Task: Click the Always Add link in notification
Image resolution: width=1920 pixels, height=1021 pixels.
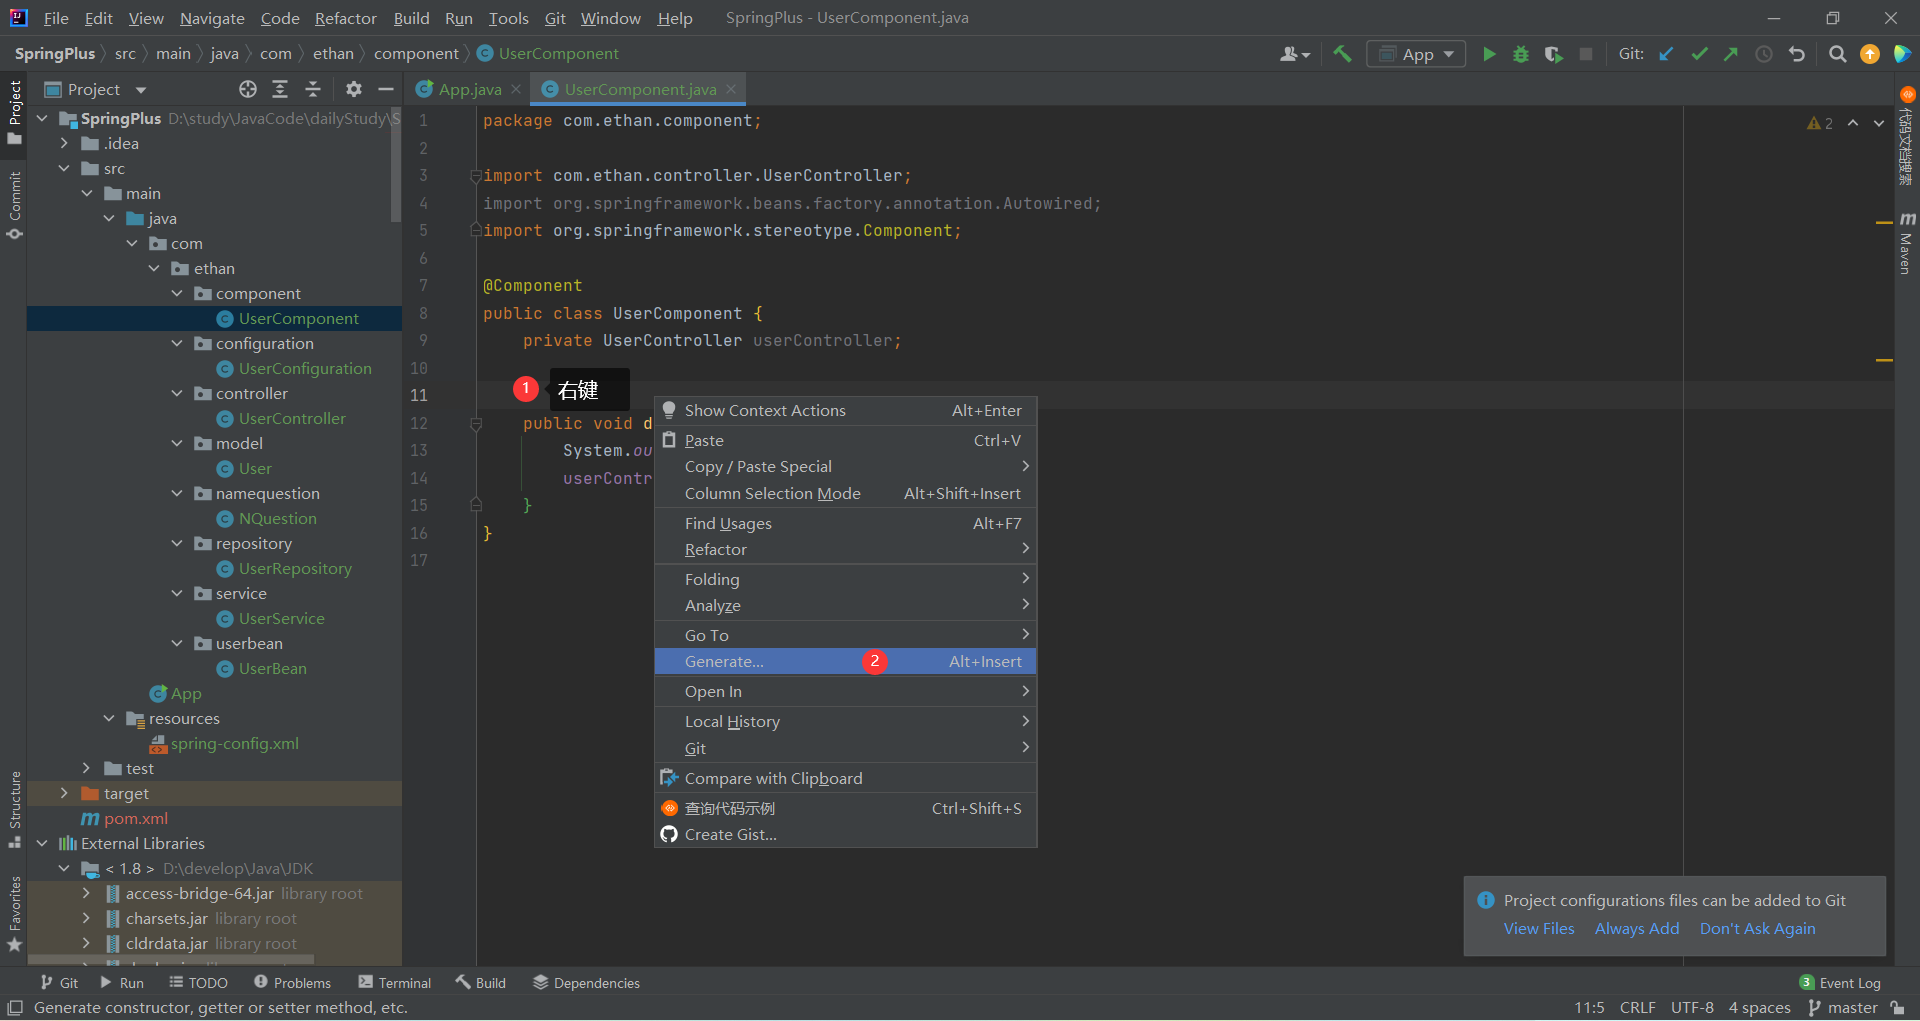Action: coord(1636,928)
